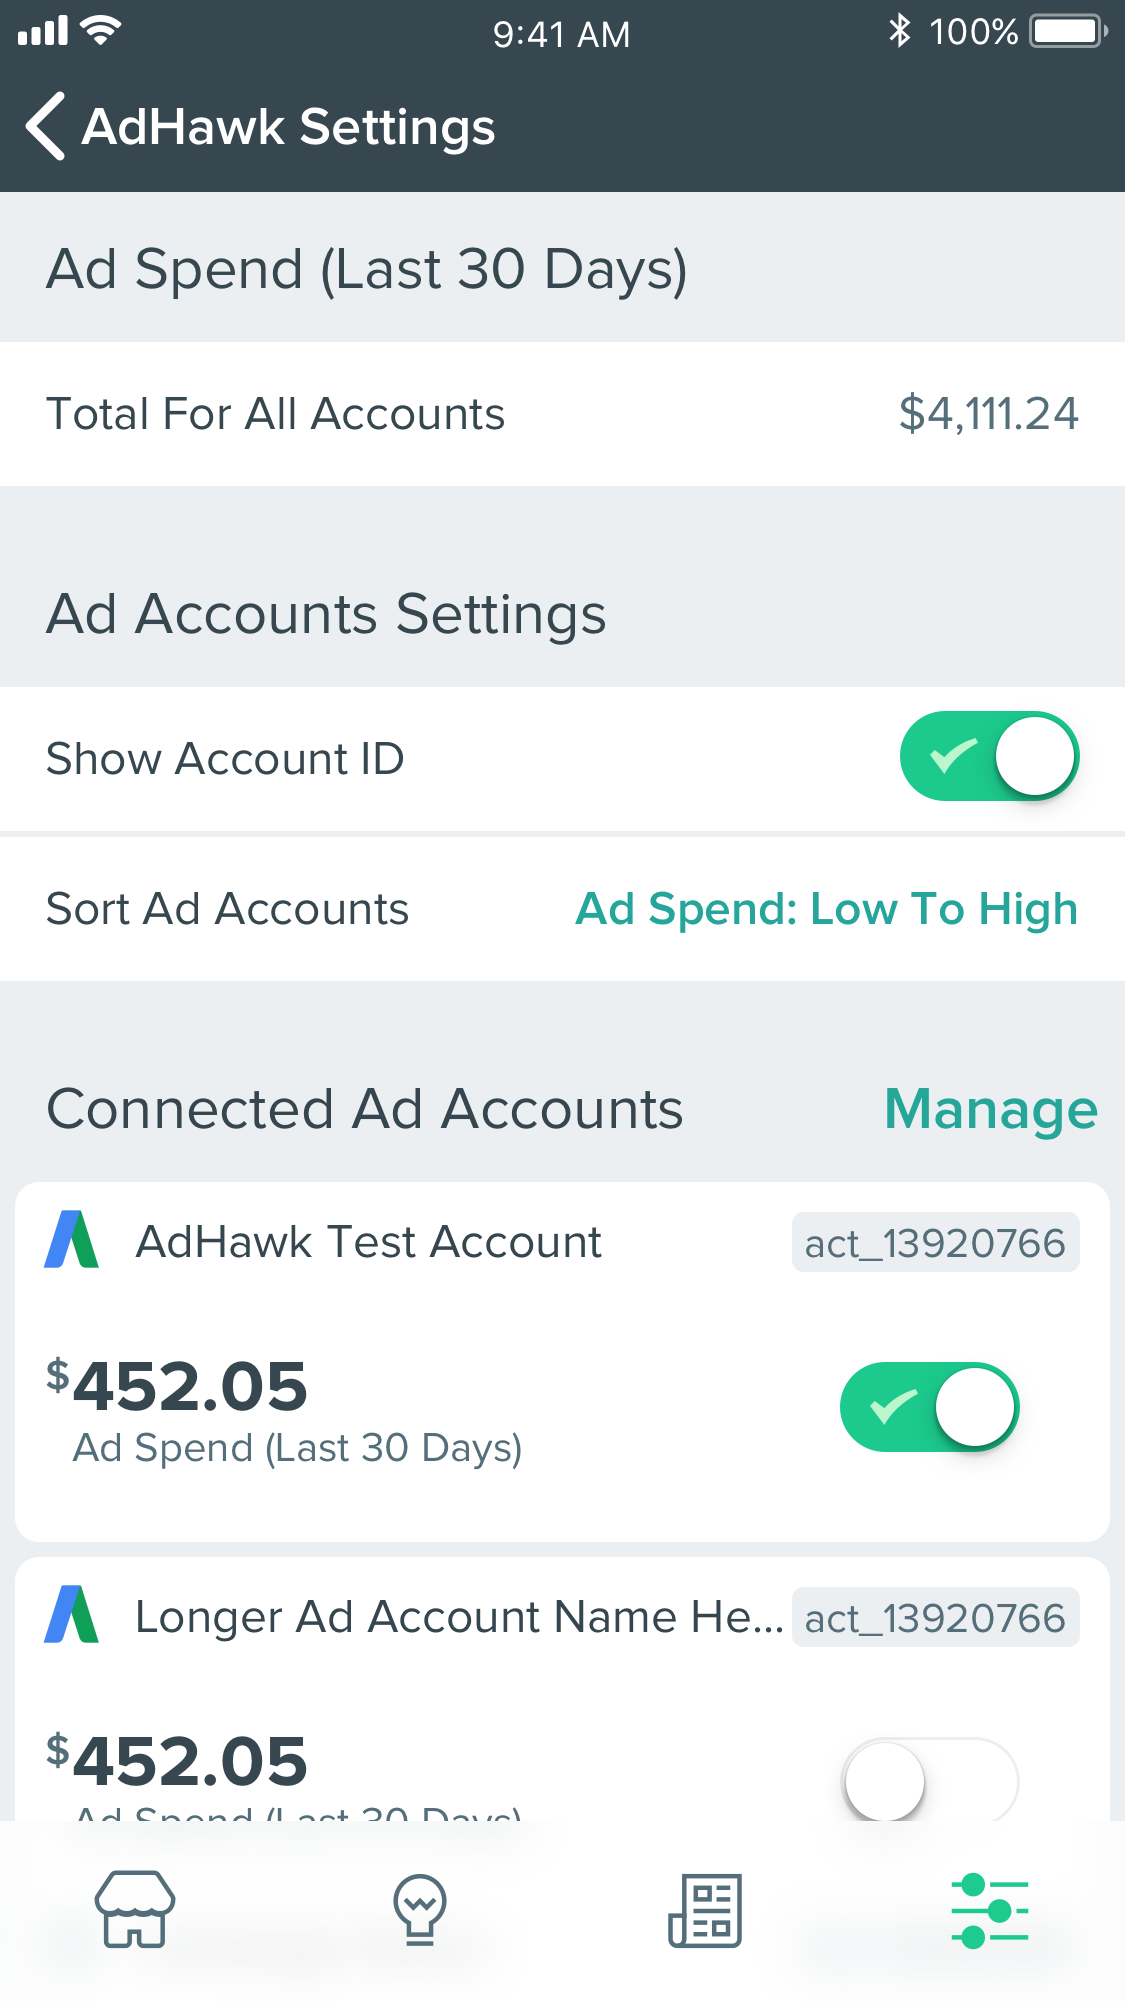Screen dimensions: 1125x2001
Task: Tap Longer Ad Account ID badge
Action: [x=935, y=1618]
